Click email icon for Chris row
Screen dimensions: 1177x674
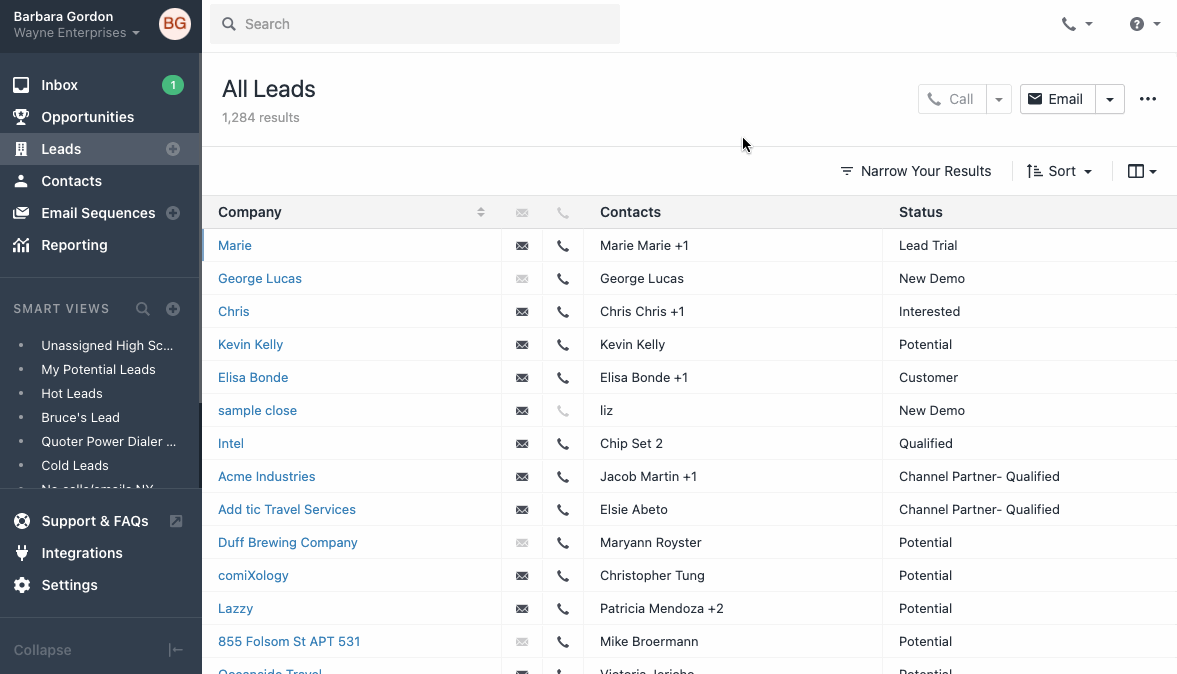tap(522, 311)
